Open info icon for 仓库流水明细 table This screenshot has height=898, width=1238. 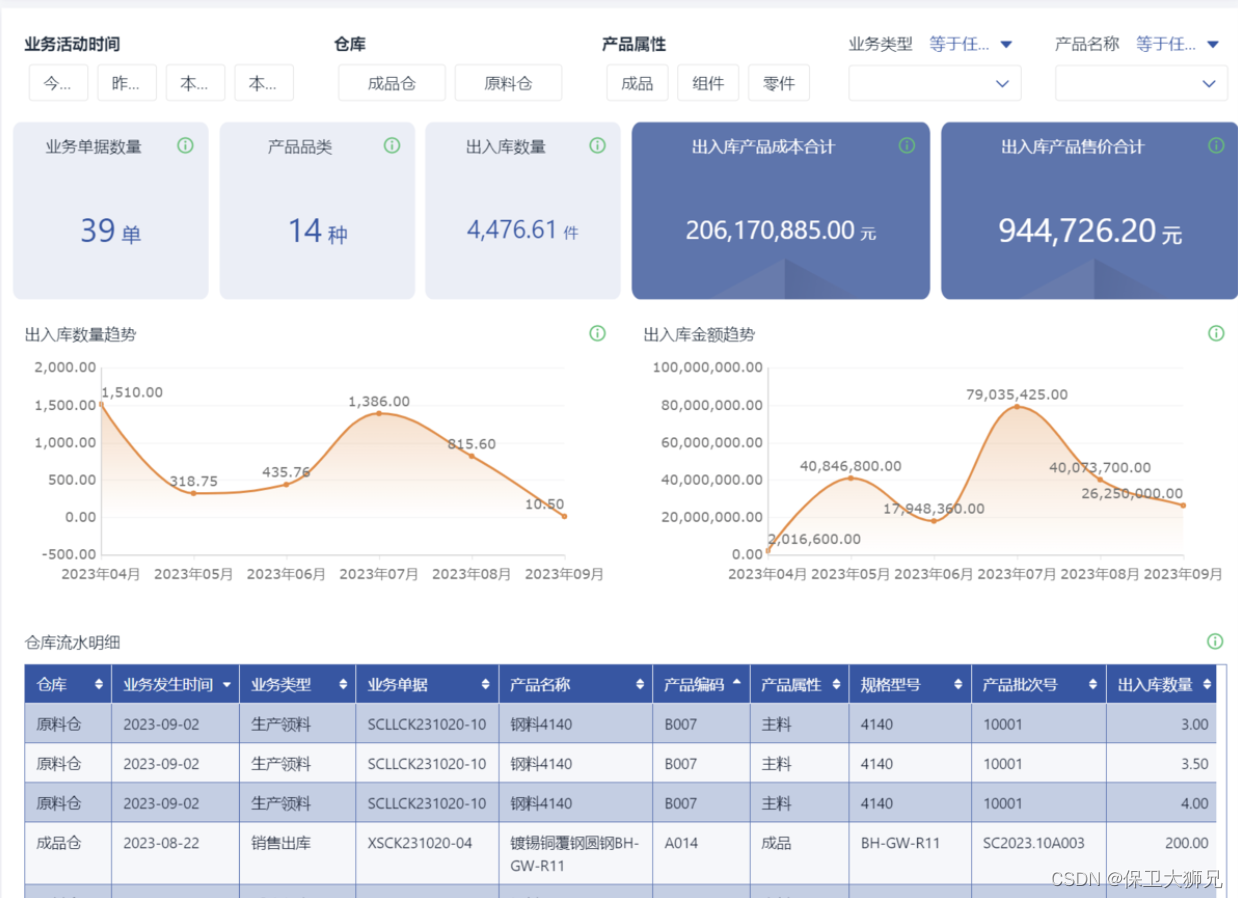[x=1215, y=642]
